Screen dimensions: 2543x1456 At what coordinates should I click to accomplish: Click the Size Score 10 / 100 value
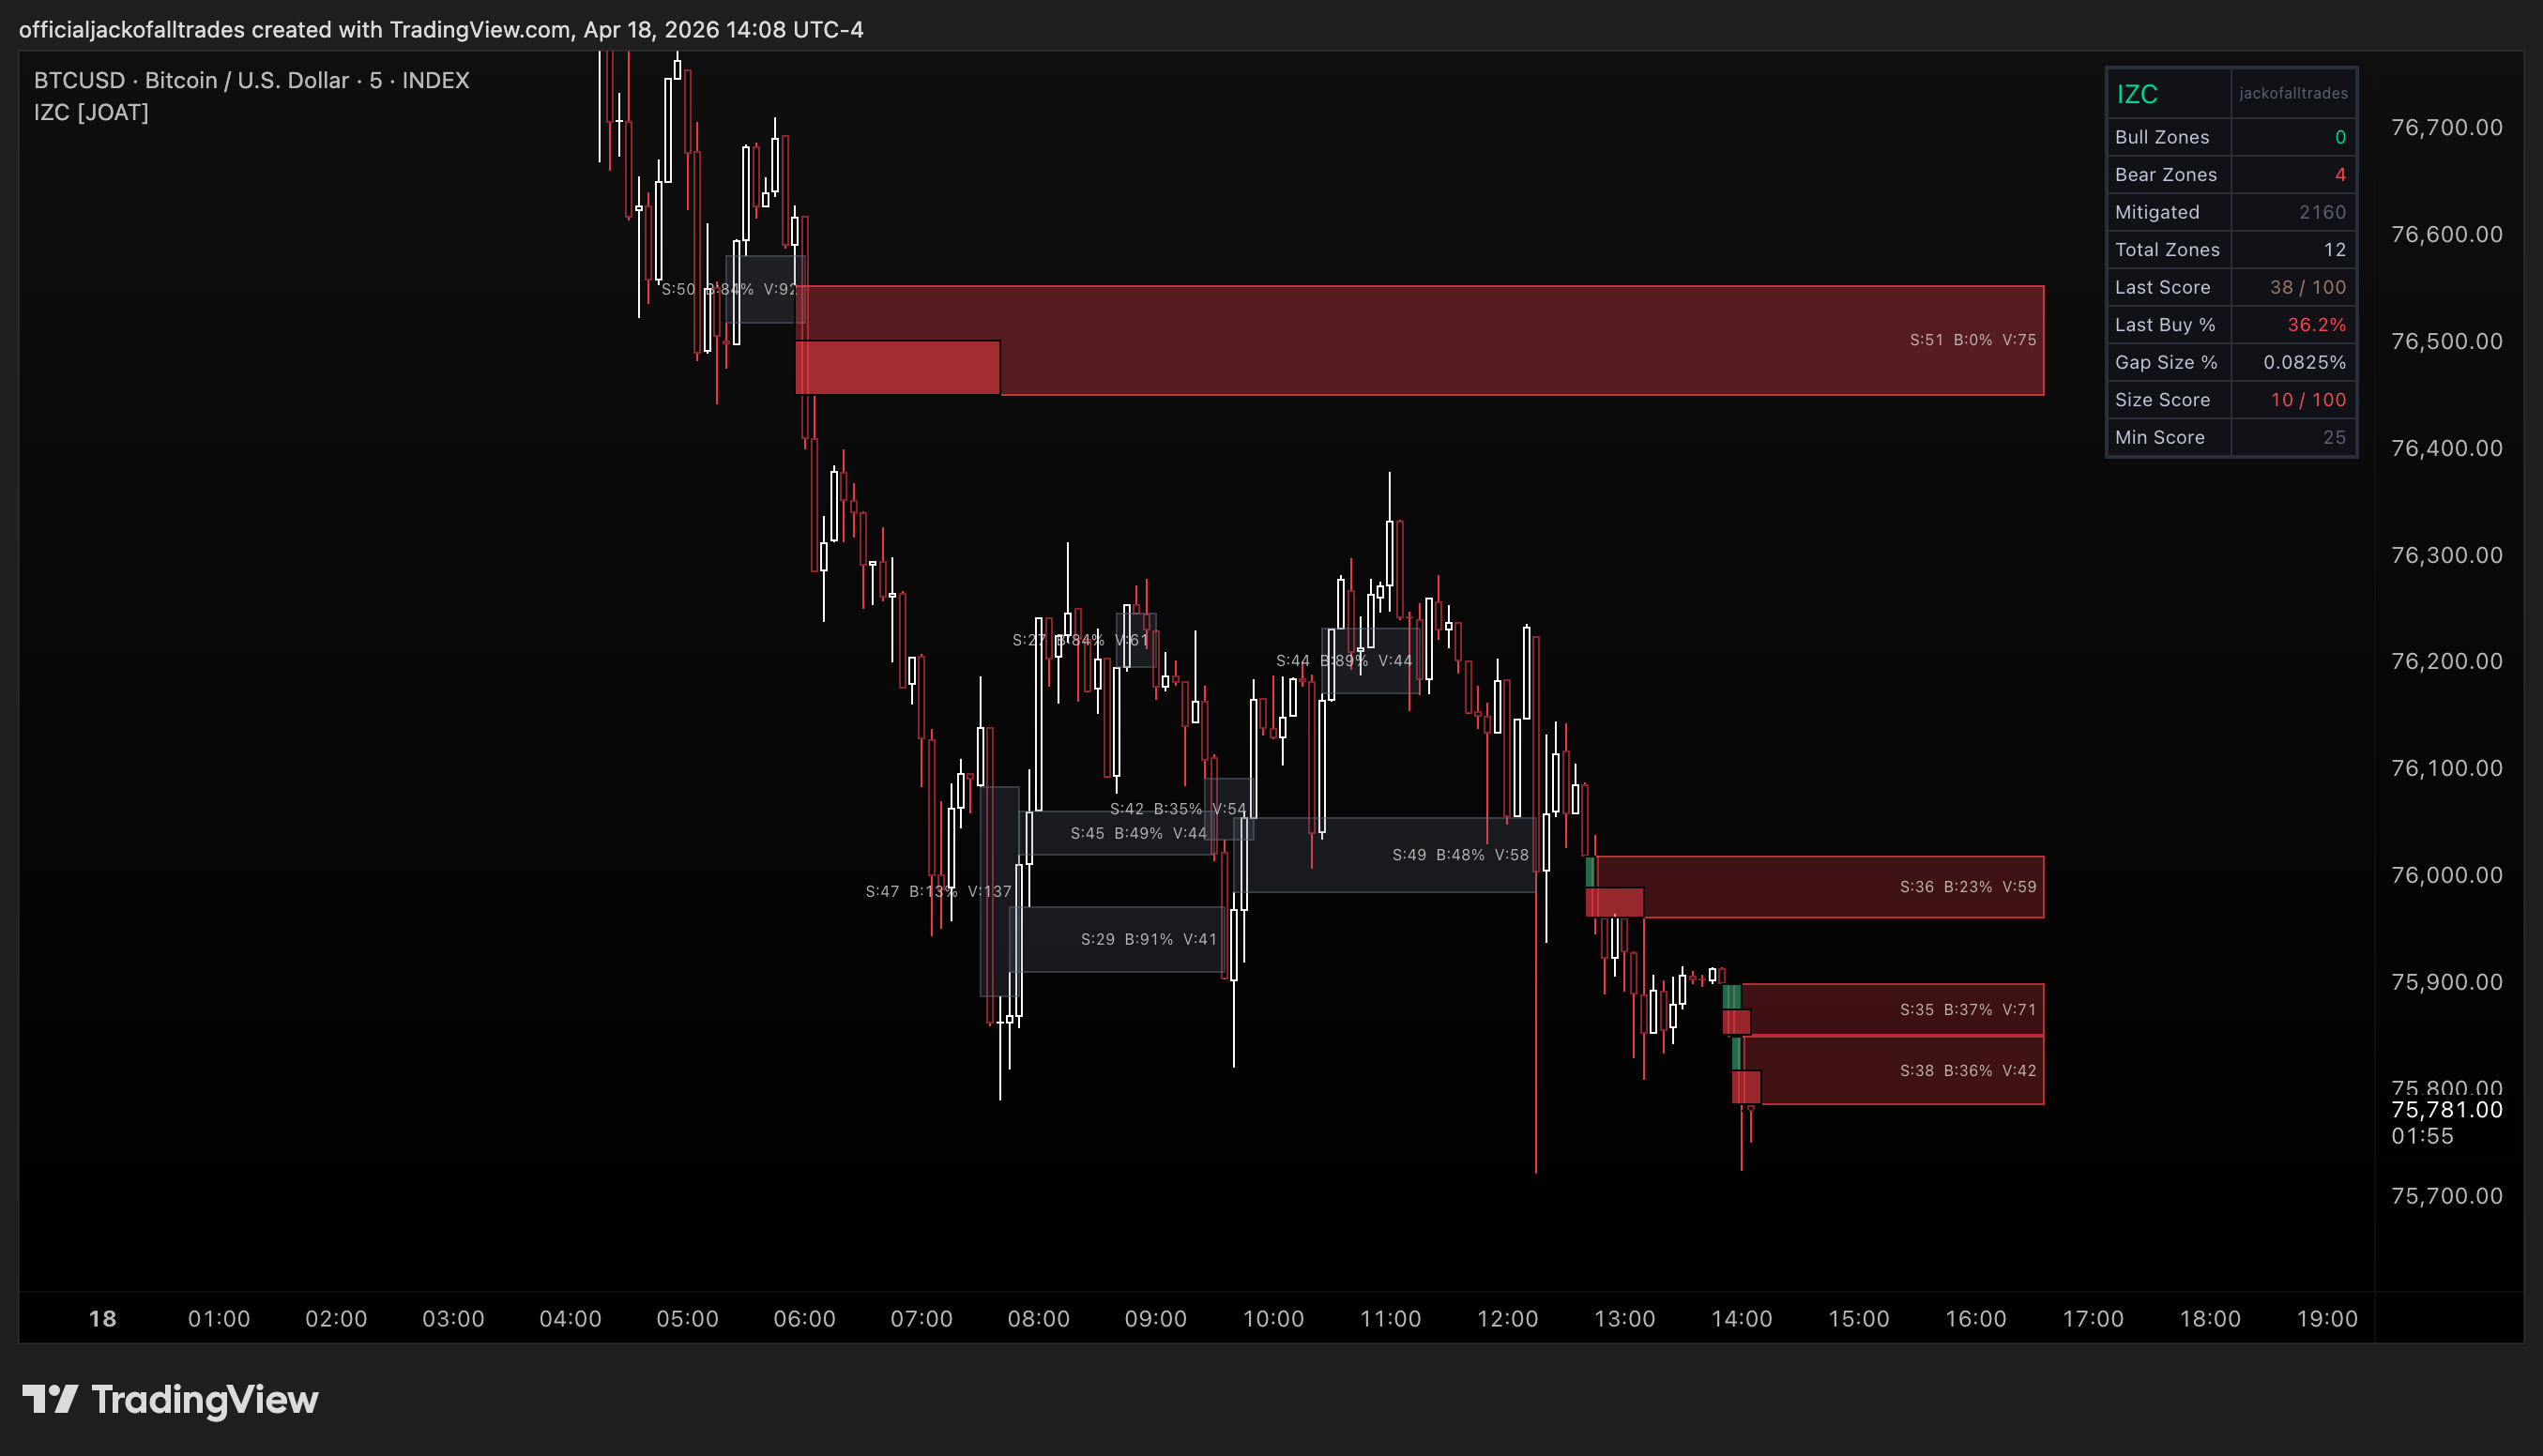[x=2307, y=399]
